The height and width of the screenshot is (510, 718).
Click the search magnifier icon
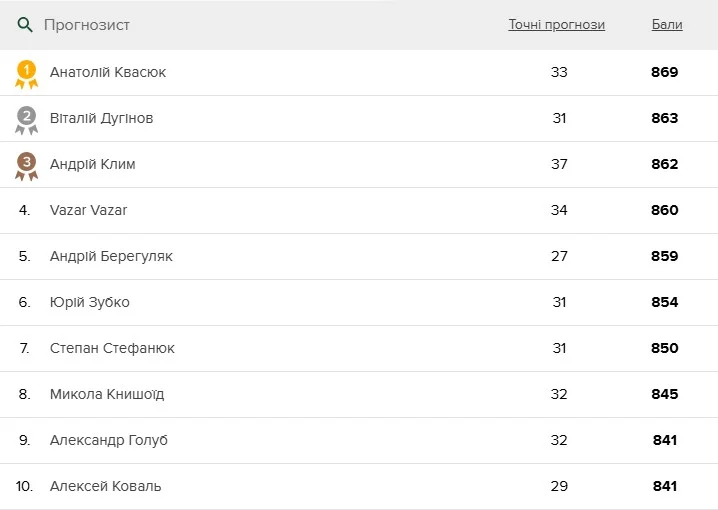click(x=25, y=25)
